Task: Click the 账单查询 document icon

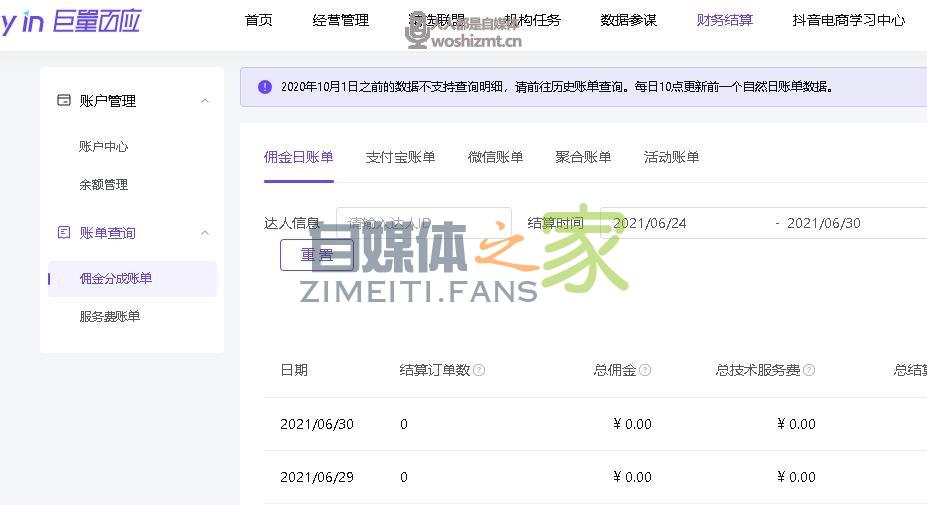Action: [x=64, y=232]
